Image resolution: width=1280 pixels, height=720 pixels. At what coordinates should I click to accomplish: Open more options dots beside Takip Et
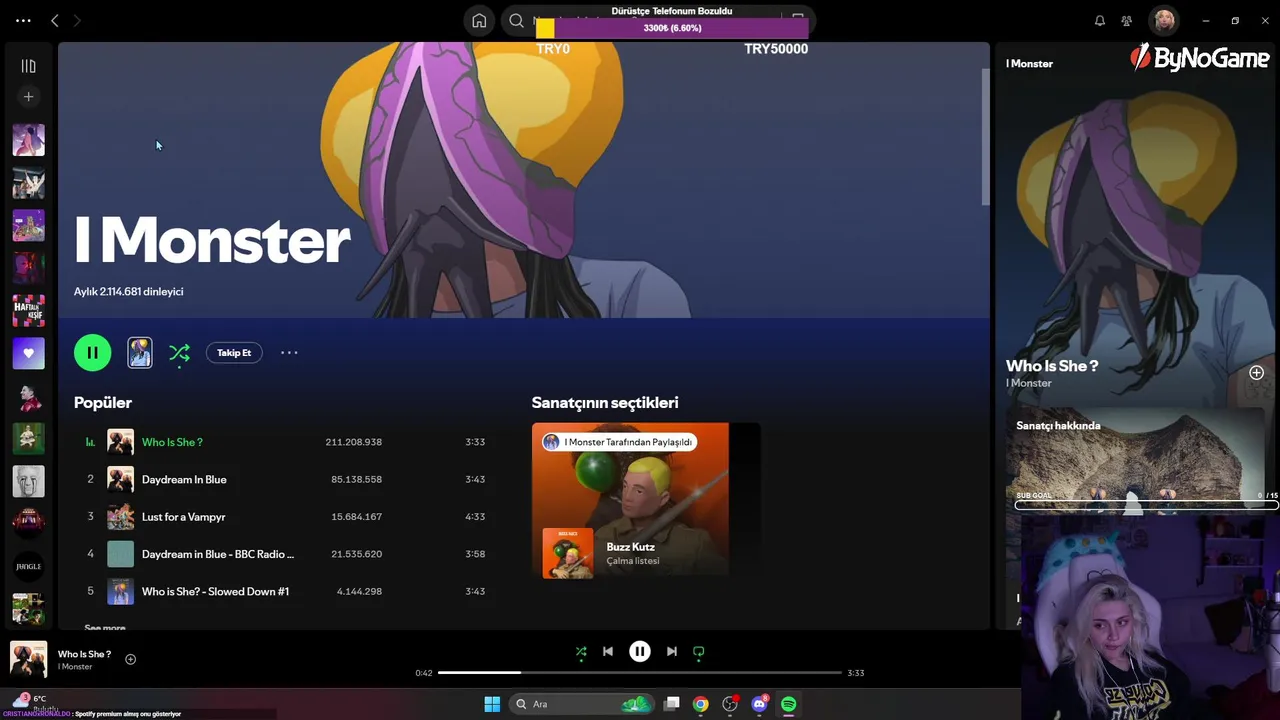tap(289, 352)
